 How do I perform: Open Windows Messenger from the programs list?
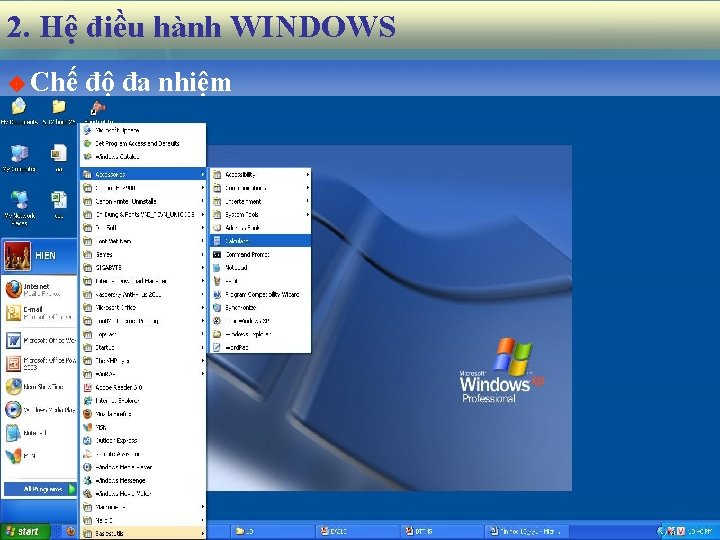pos(143,480)
